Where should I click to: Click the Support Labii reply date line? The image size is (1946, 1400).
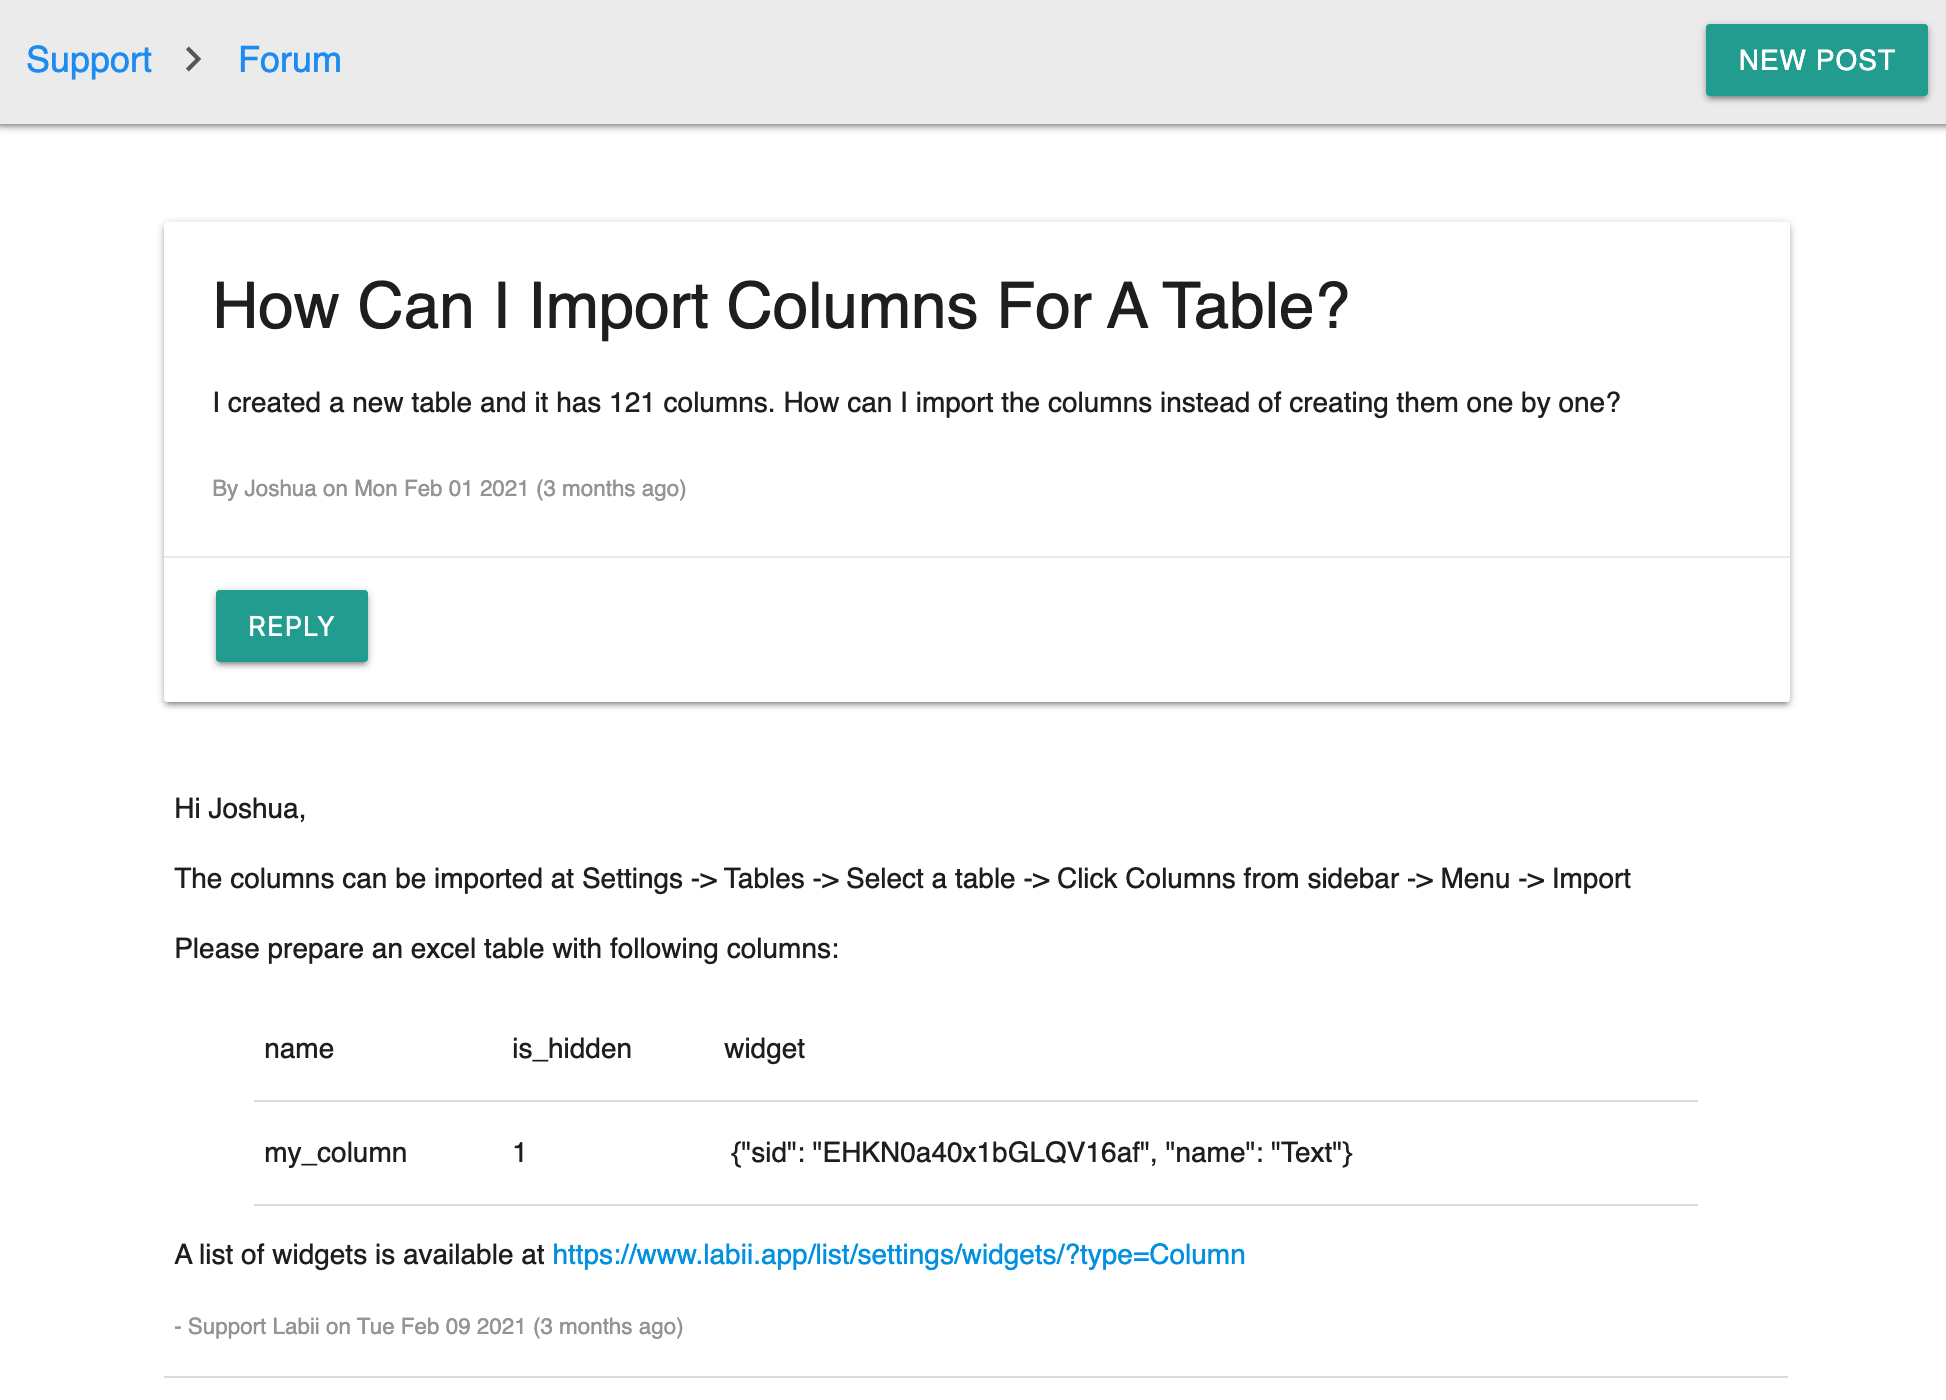428,1327
